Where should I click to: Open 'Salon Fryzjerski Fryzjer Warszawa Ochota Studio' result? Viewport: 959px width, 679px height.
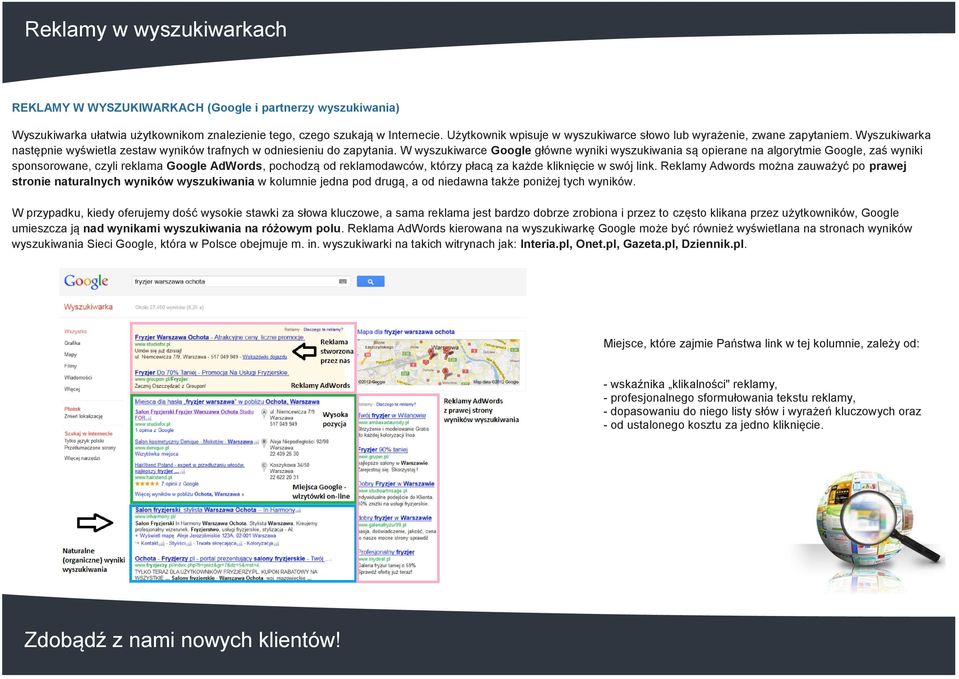(194, 415)
